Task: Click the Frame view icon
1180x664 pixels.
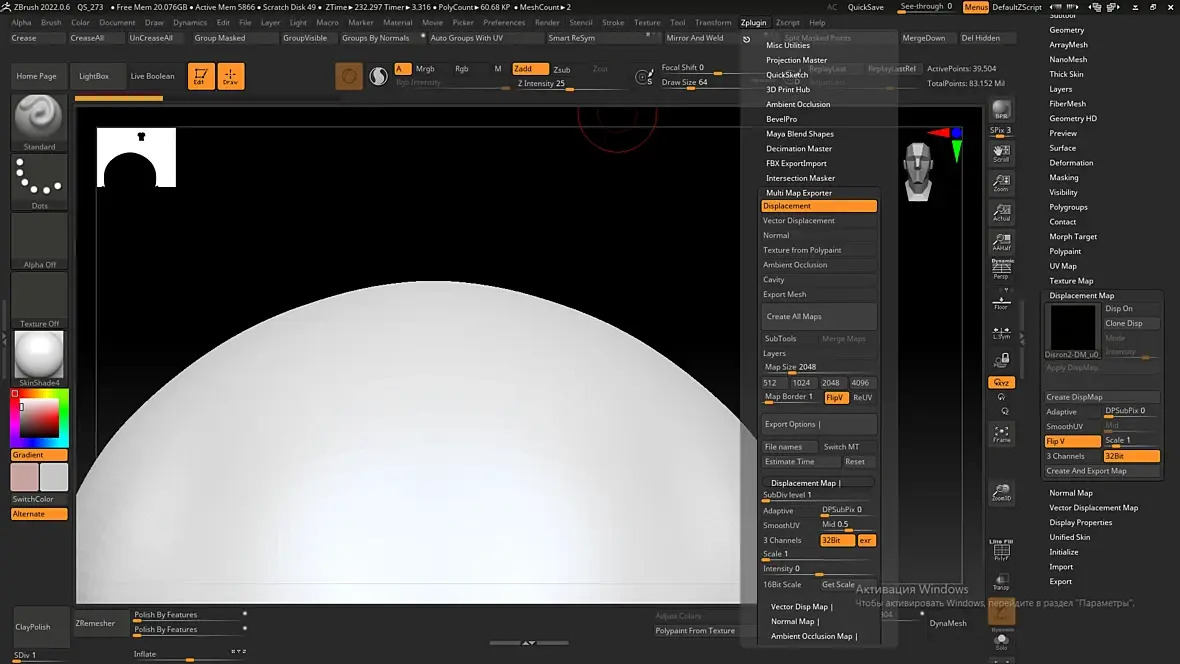Action: pos(1001,434)
